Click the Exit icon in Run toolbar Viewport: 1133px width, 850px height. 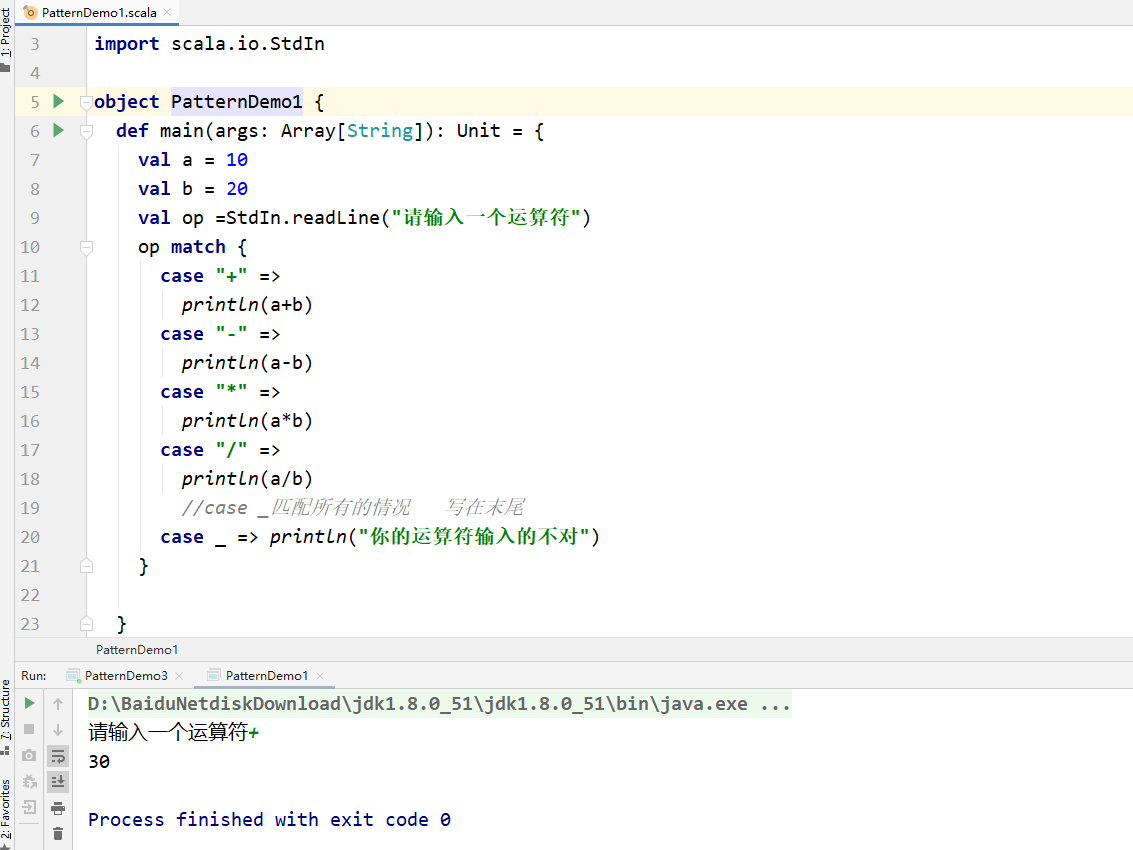pos(29,807)
